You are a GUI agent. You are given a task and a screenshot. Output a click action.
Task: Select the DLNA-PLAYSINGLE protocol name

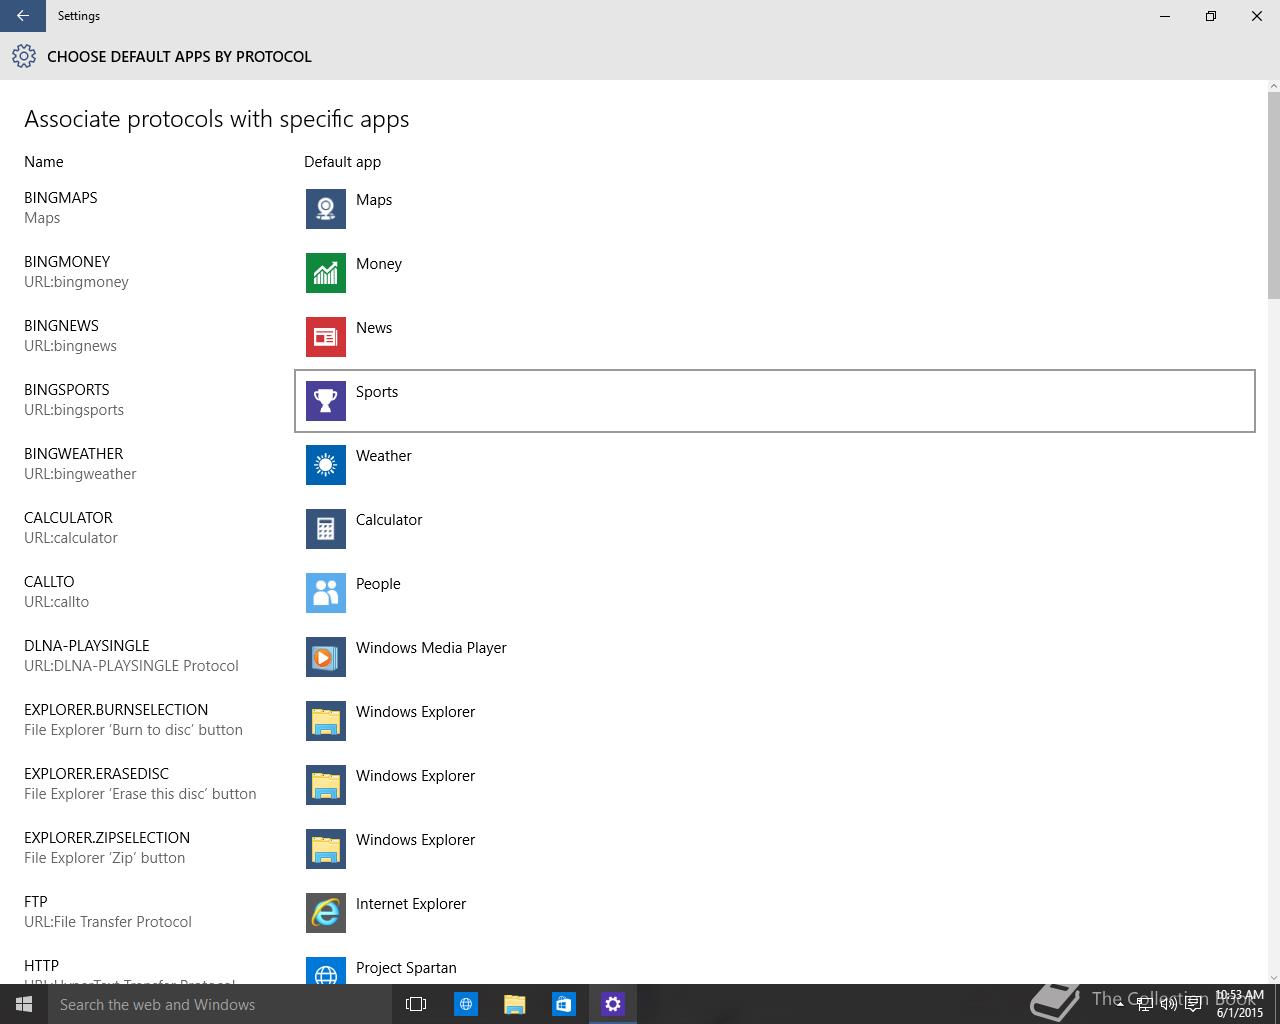[87, 646]
